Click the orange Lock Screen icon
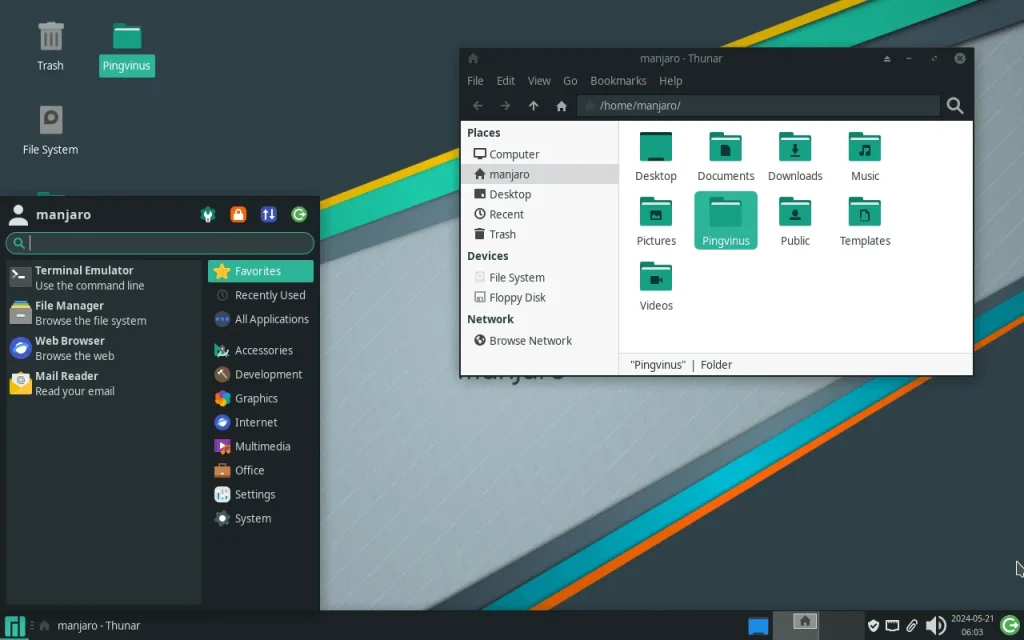 238,214
